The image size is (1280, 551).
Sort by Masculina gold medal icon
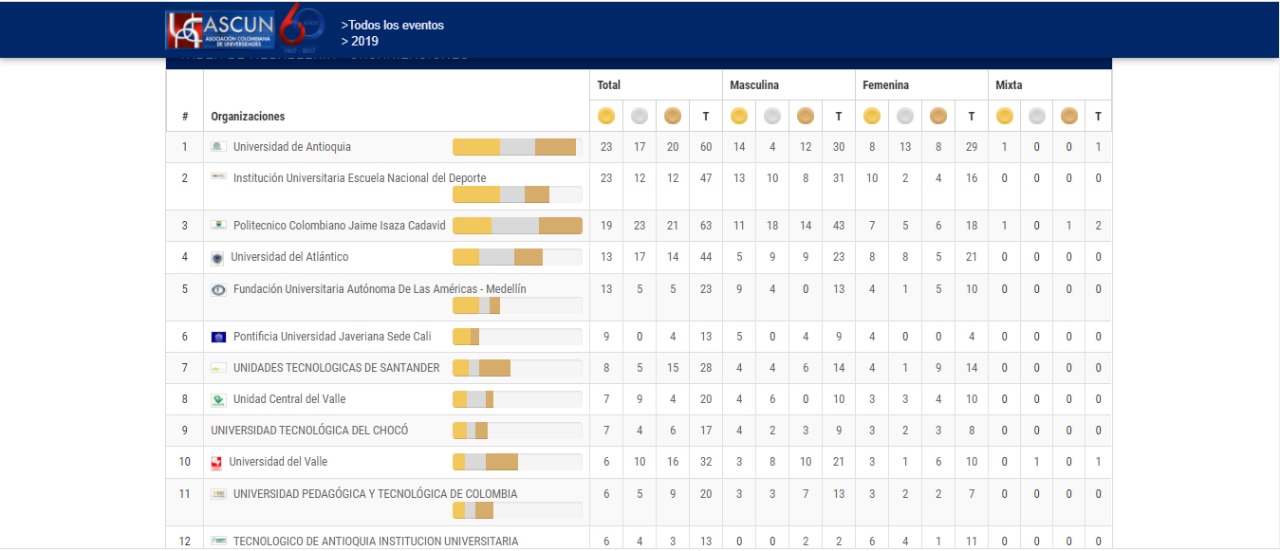point(739,116)
